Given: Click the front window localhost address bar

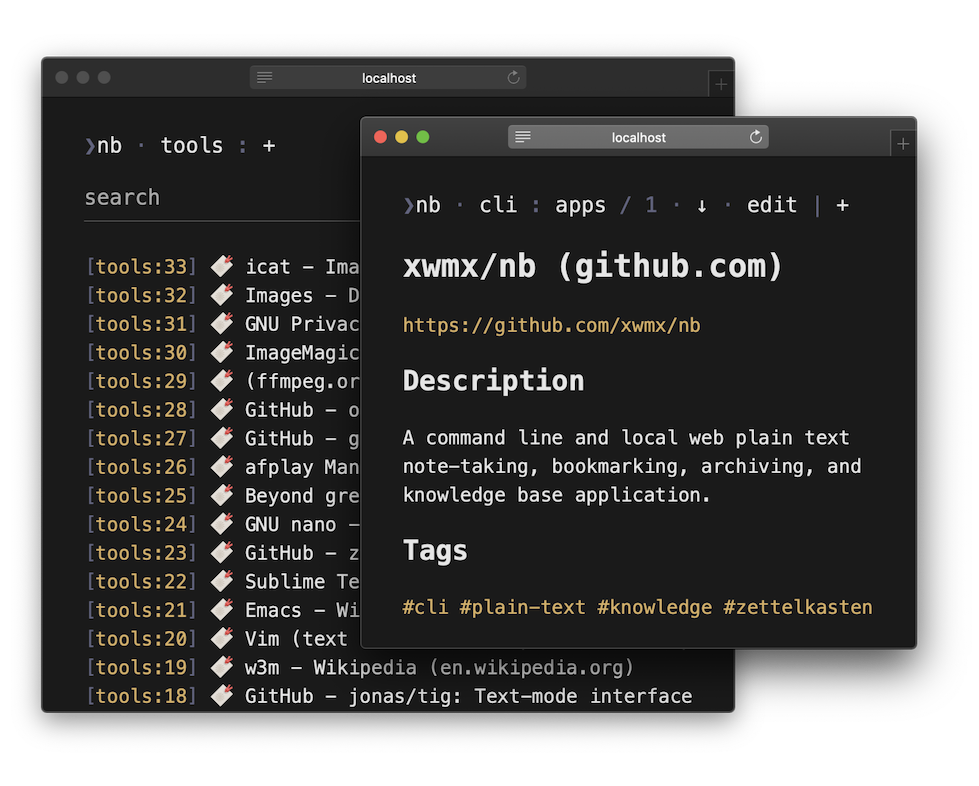Looking at the screenshot, I should (x=638, y=137).
